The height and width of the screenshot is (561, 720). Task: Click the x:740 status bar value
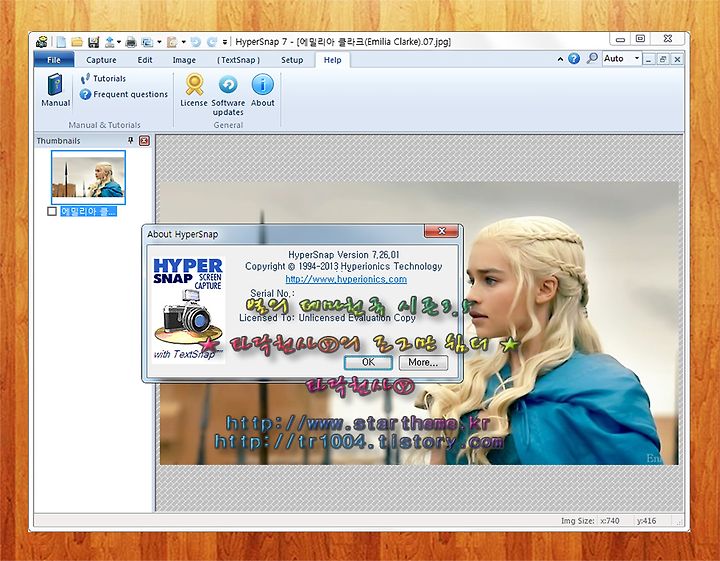pyautogui.click(x=610, y=521)
